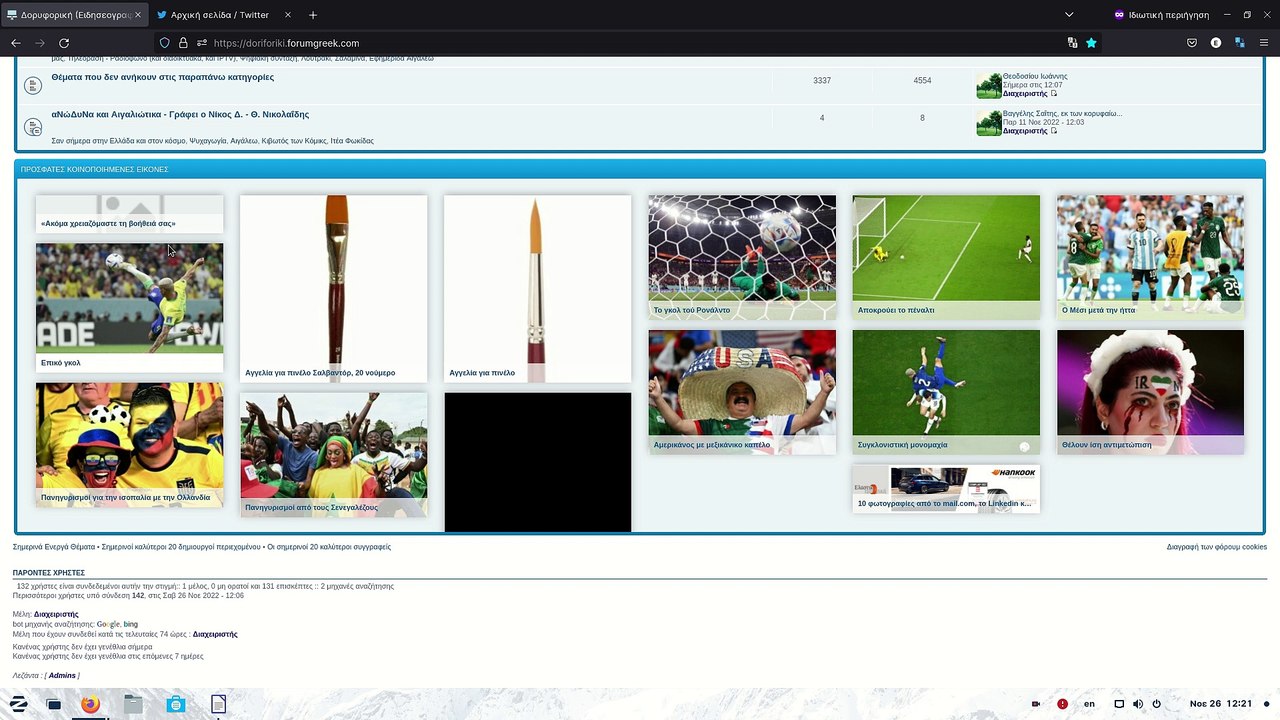The image size is (1280, 720).
Task: Open 'Σημερινά Ενεργά Θέματα' link
Action: [54, 547]
